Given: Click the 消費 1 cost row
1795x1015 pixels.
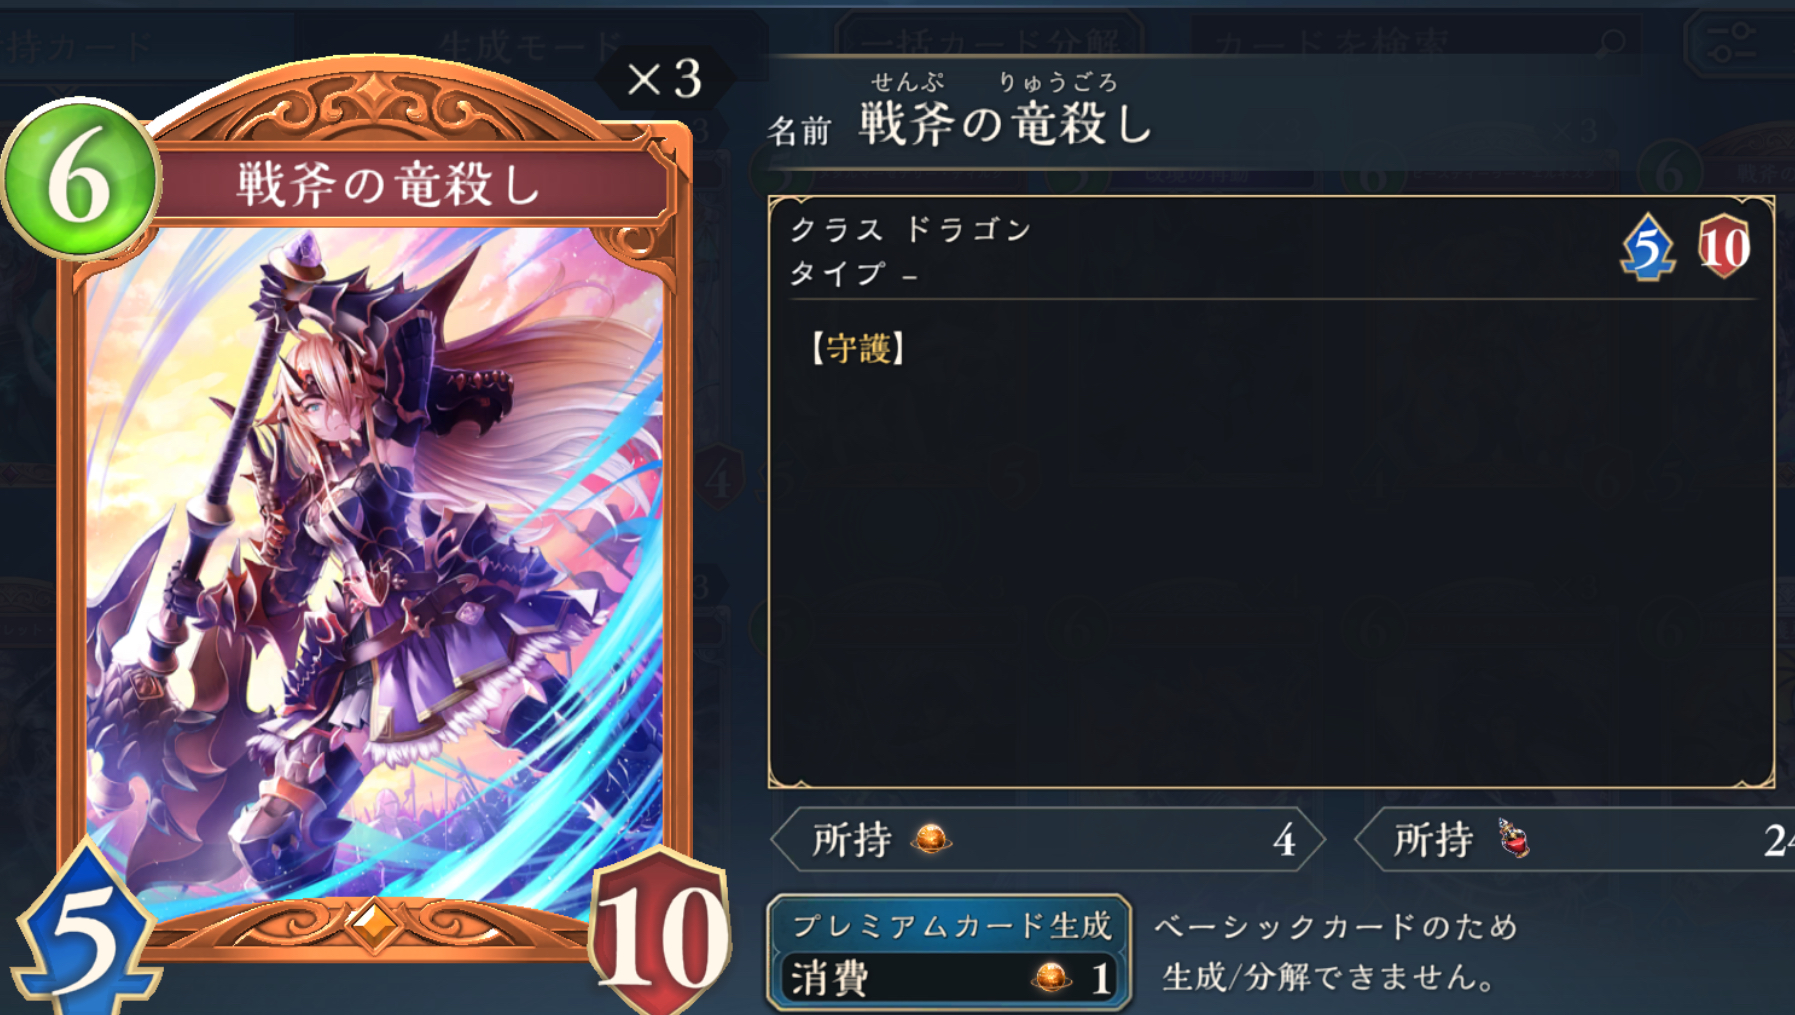Looking at the screenshot, I should [x=949, y=978].
